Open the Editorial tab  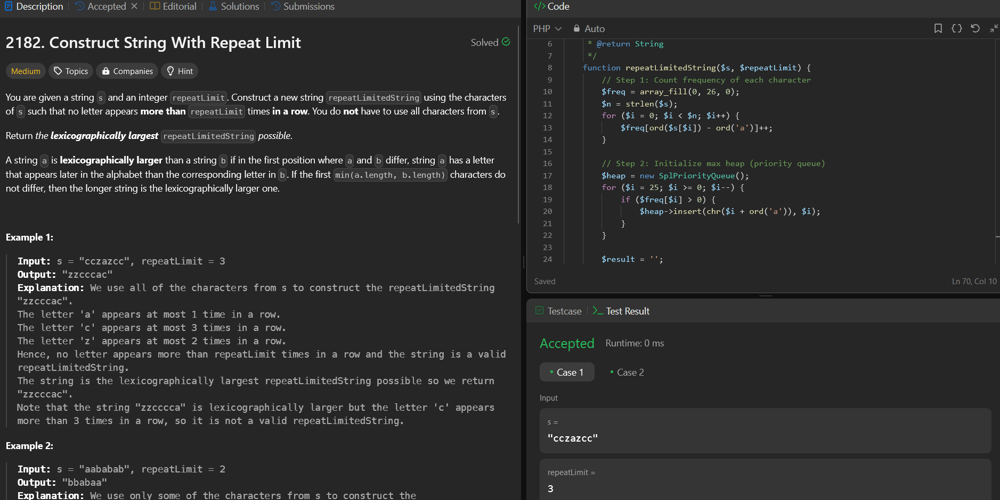point(173,6)
